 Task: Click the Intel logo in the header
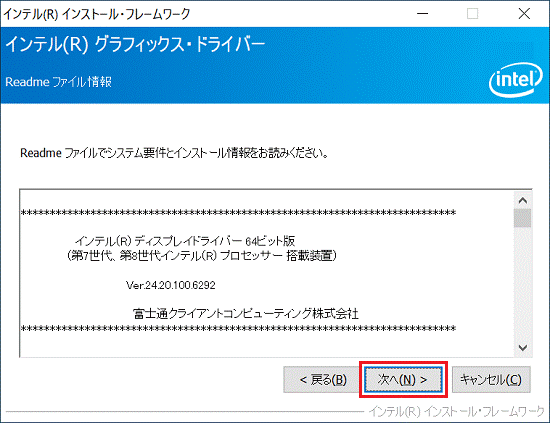516,79
